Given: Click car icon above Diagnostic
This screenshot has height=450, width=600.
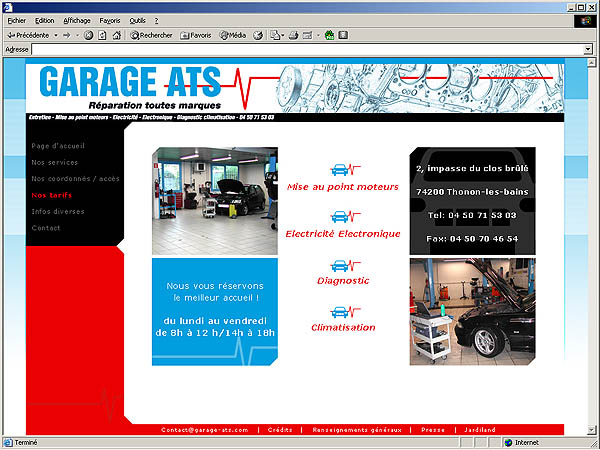Looking at the screenshot, I should coord(346,265).
